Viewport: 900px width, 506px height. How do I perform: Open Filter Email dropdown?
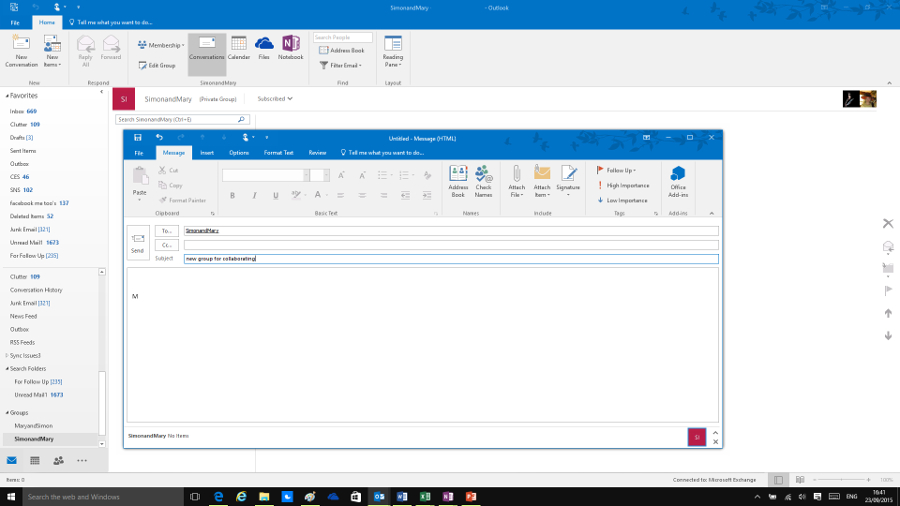[x=341, y=65]
